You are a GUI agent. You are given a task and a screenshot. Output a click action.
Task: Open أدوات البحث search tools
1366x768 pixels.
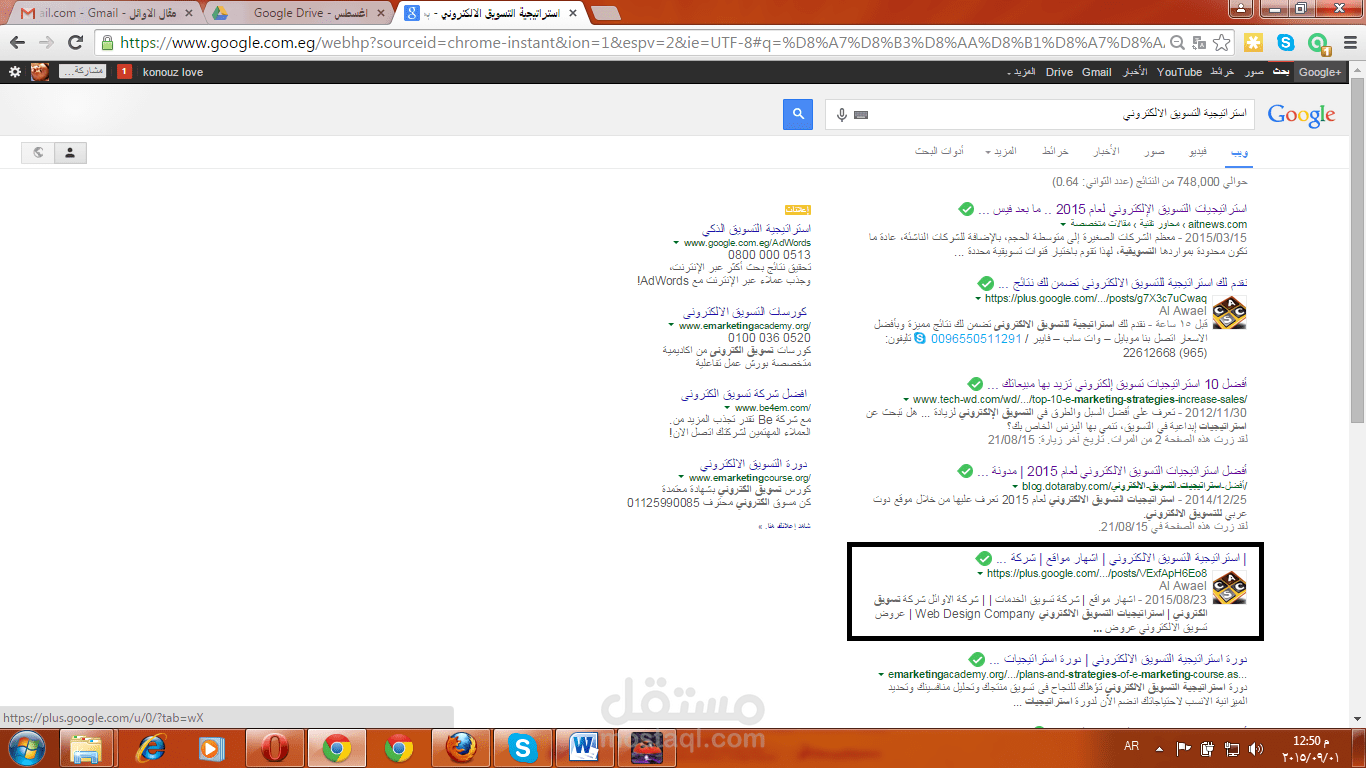coord(939,151)
